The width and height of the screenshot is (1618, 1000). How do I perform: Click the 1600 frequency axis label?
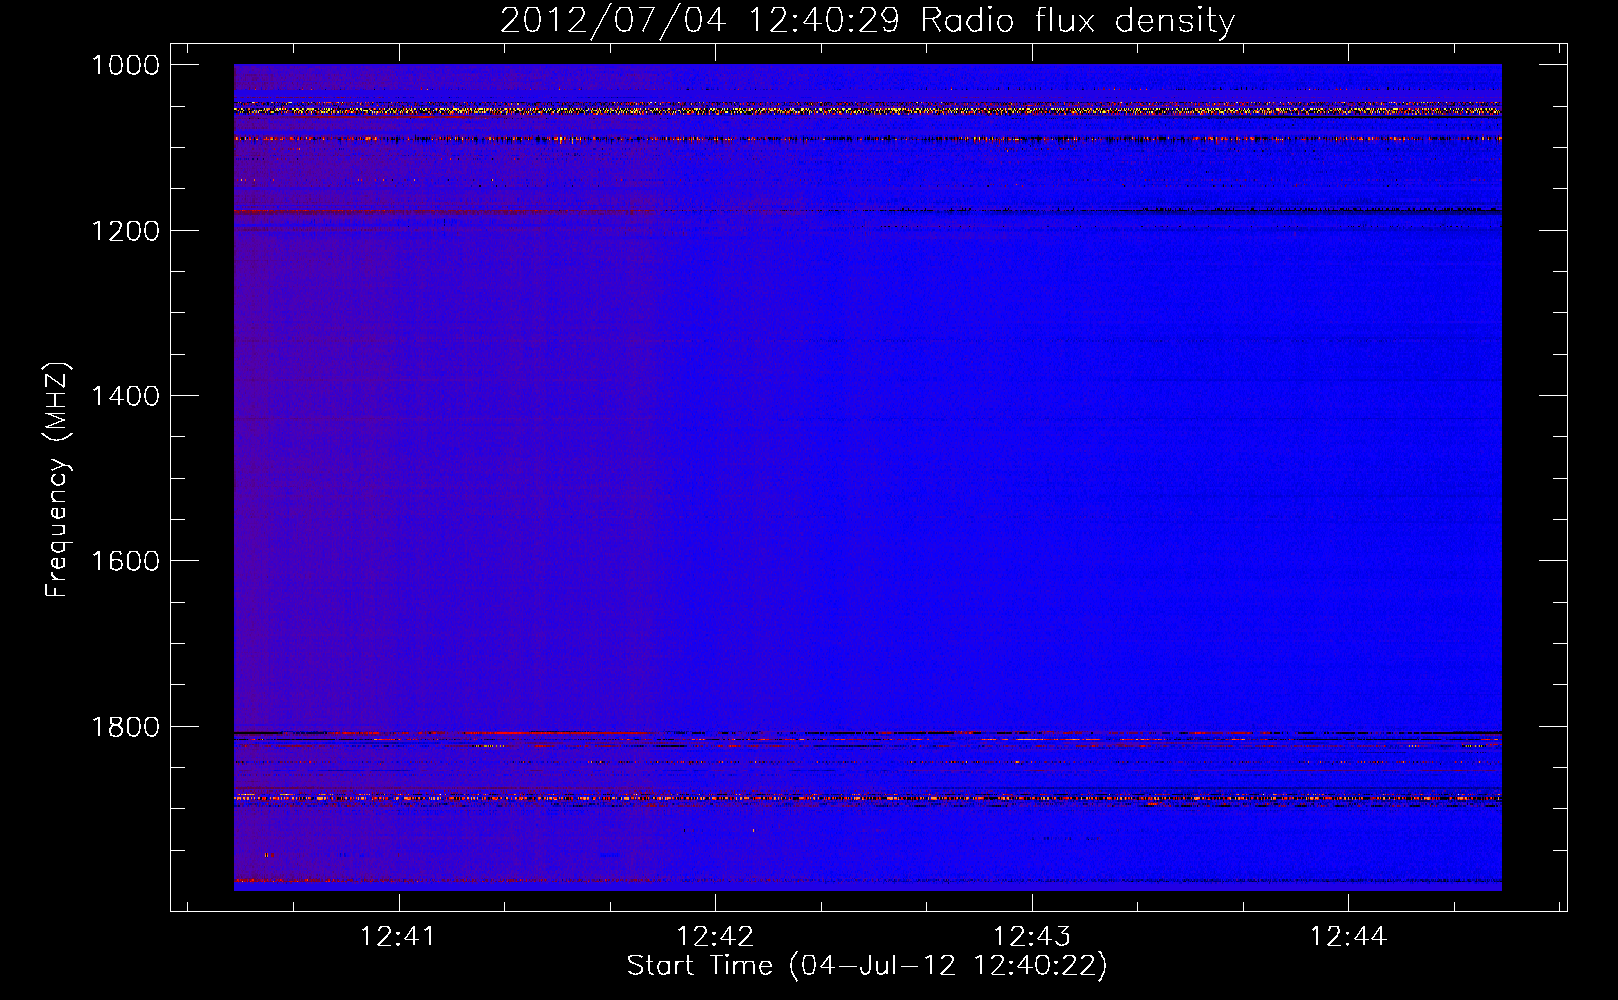125,561
